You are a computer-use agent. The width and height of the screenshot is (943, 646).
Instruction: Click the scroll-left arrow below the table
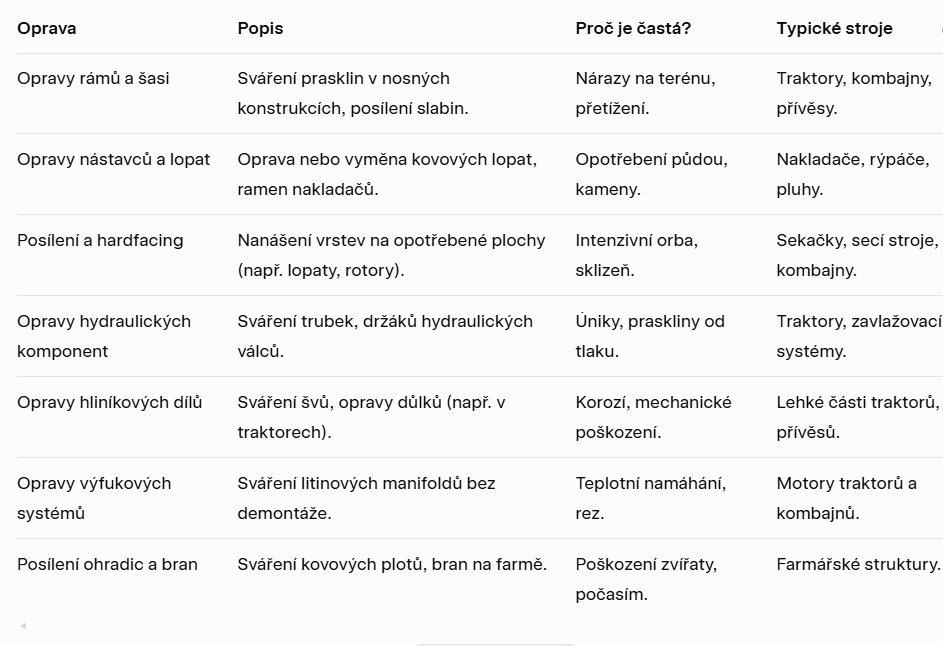(23, 627)
